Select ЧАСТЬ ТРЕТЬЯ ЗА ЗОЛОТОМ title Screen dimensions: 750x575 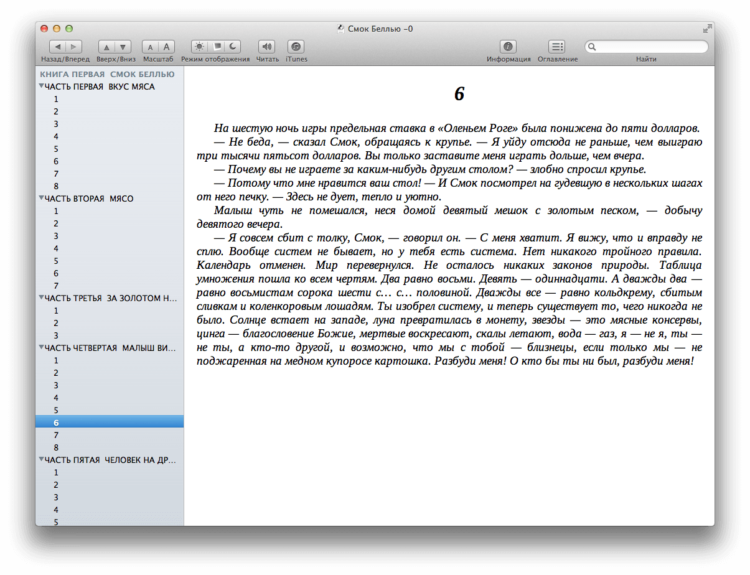110,298
